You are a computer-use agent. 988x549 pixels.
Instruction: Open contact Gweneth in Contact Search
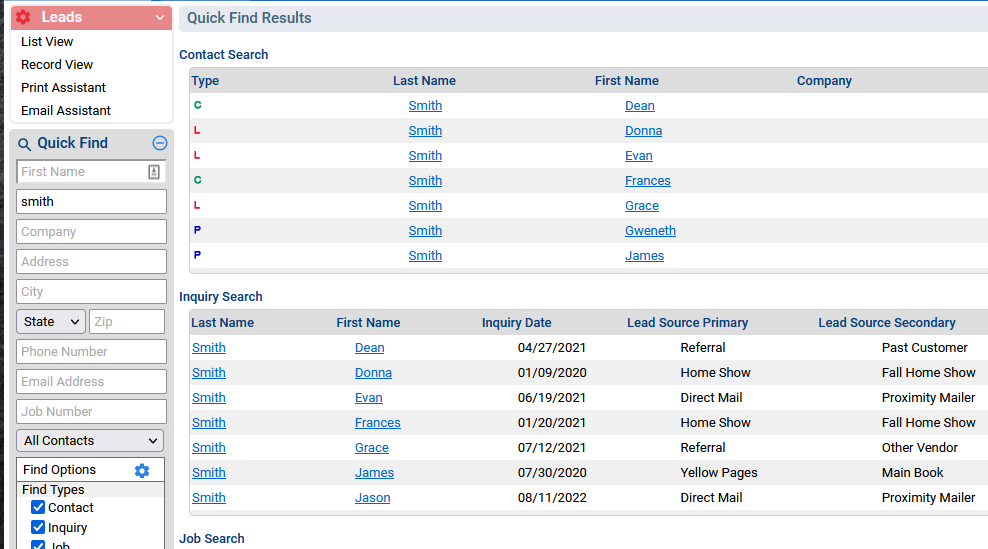click(x=650, y=231)
